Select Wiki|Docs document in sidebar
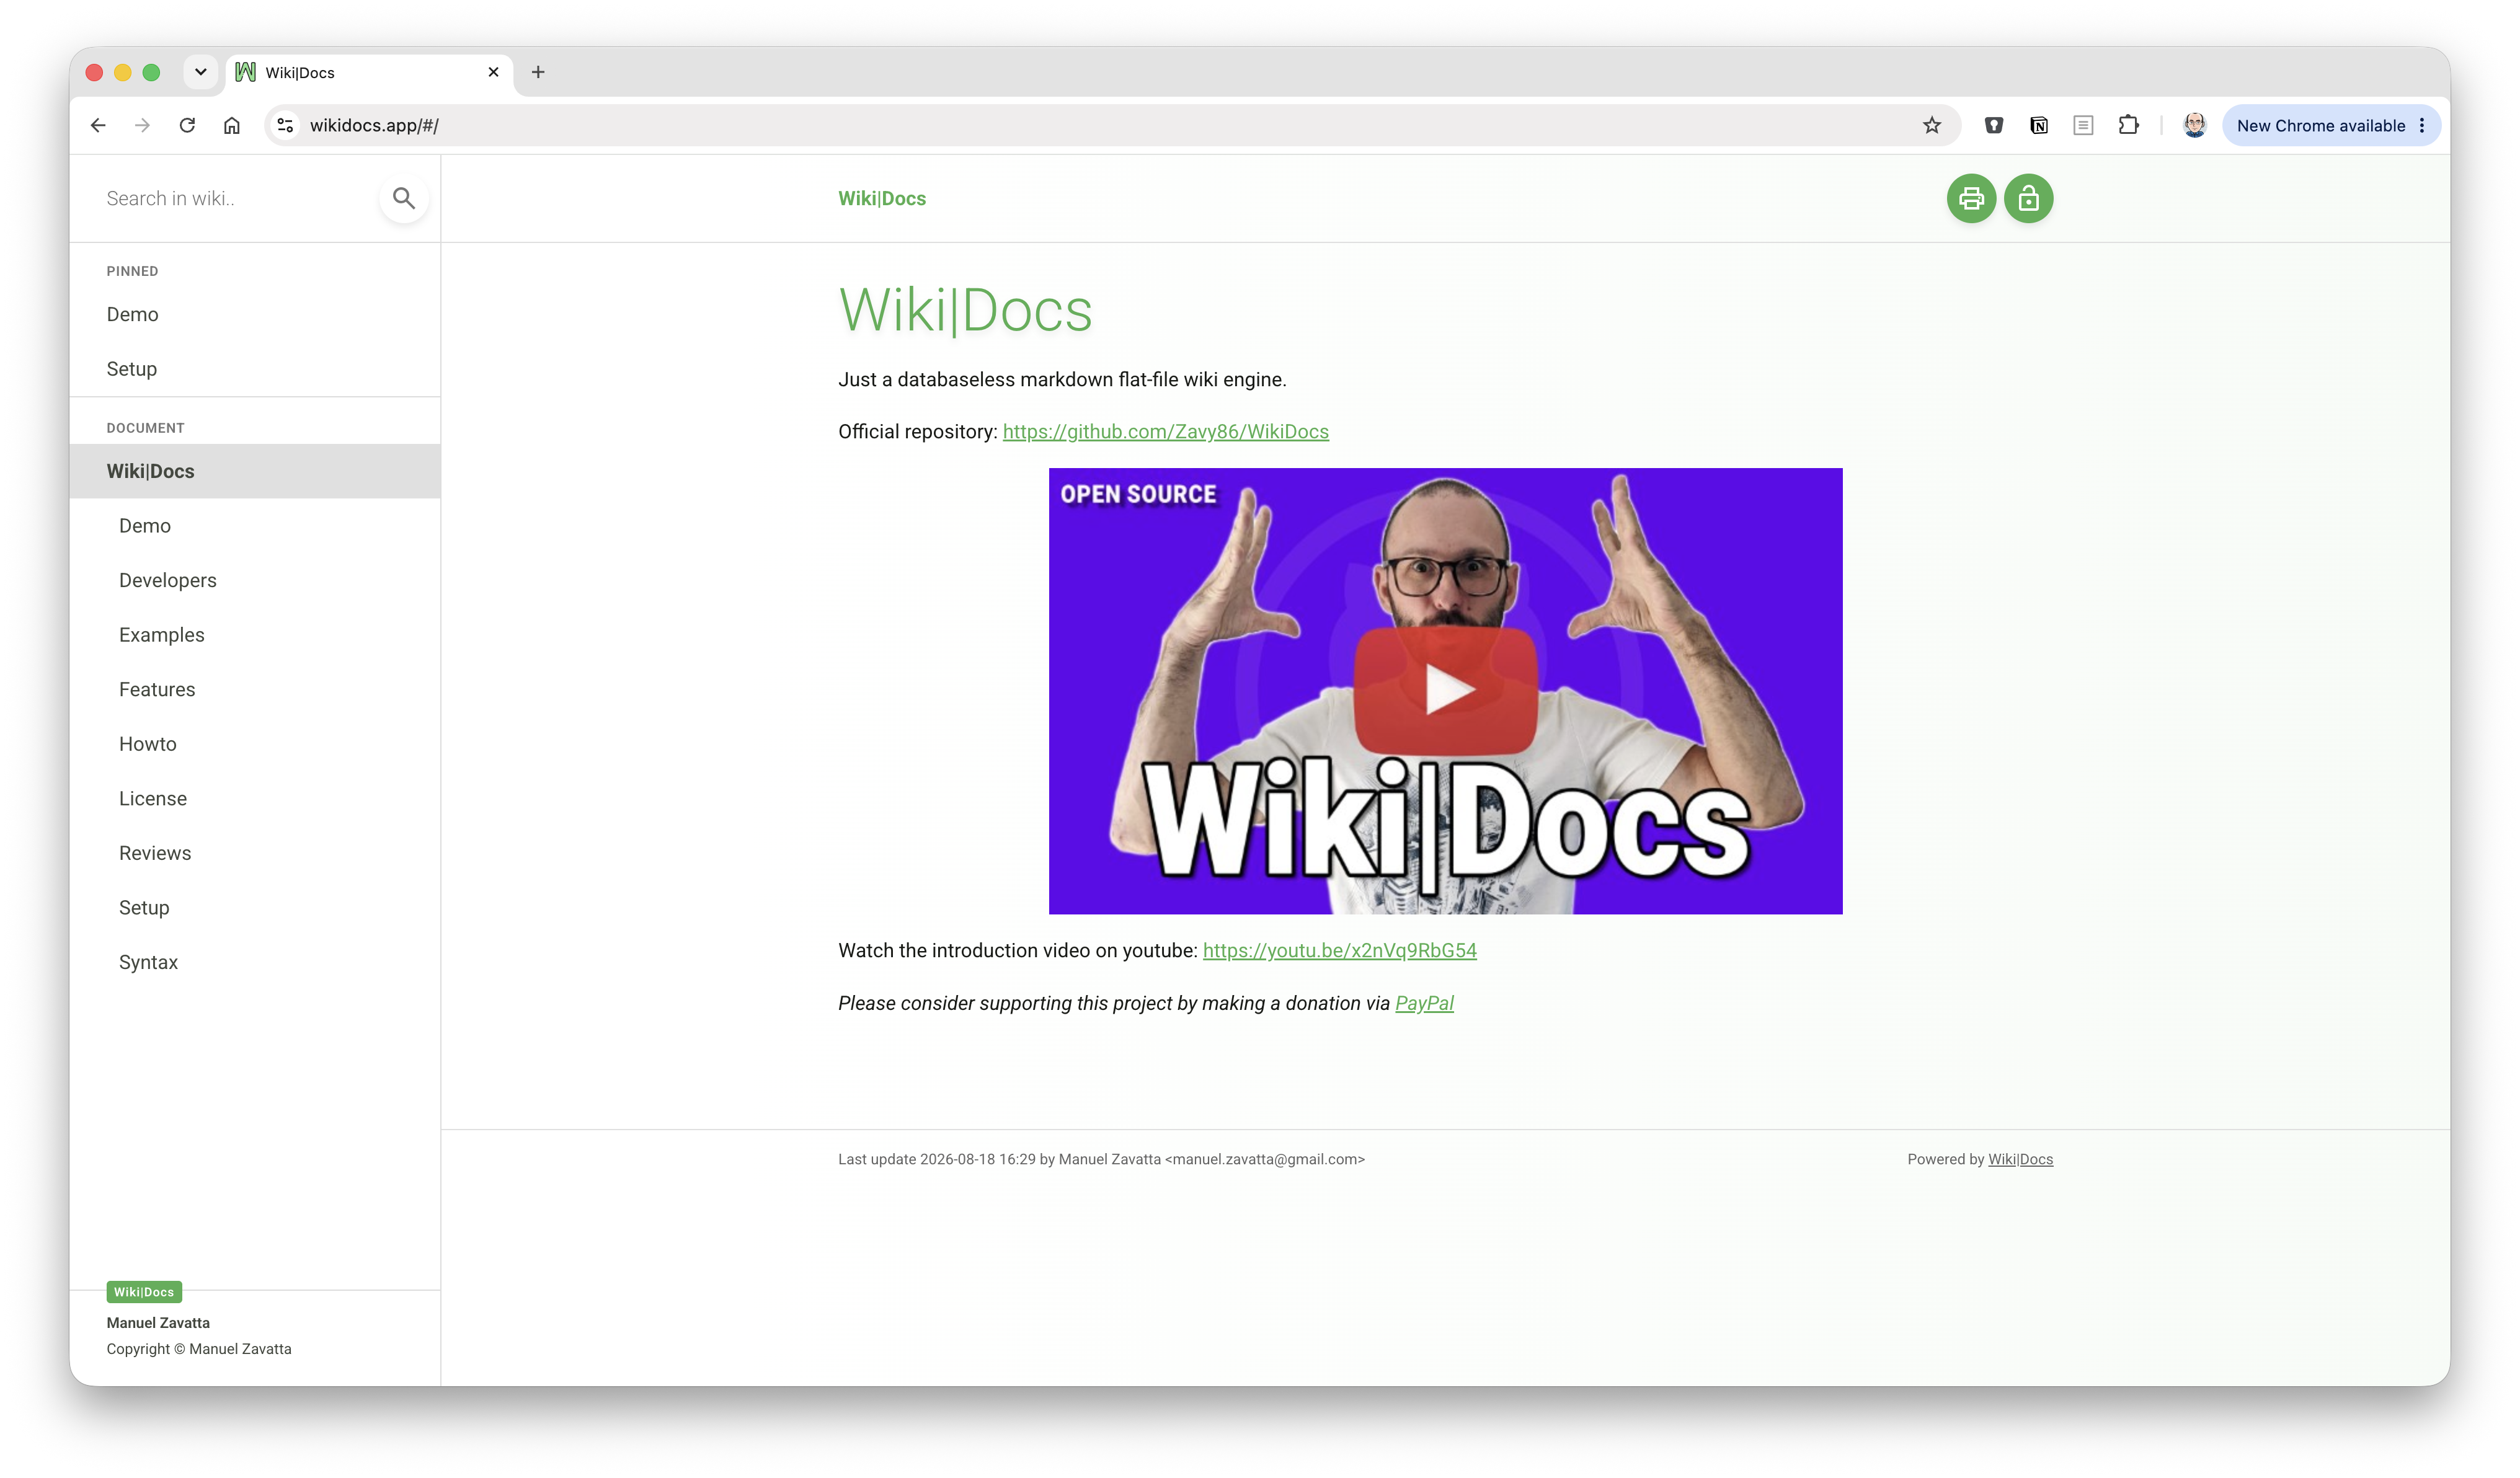 (x=255, y=471)
